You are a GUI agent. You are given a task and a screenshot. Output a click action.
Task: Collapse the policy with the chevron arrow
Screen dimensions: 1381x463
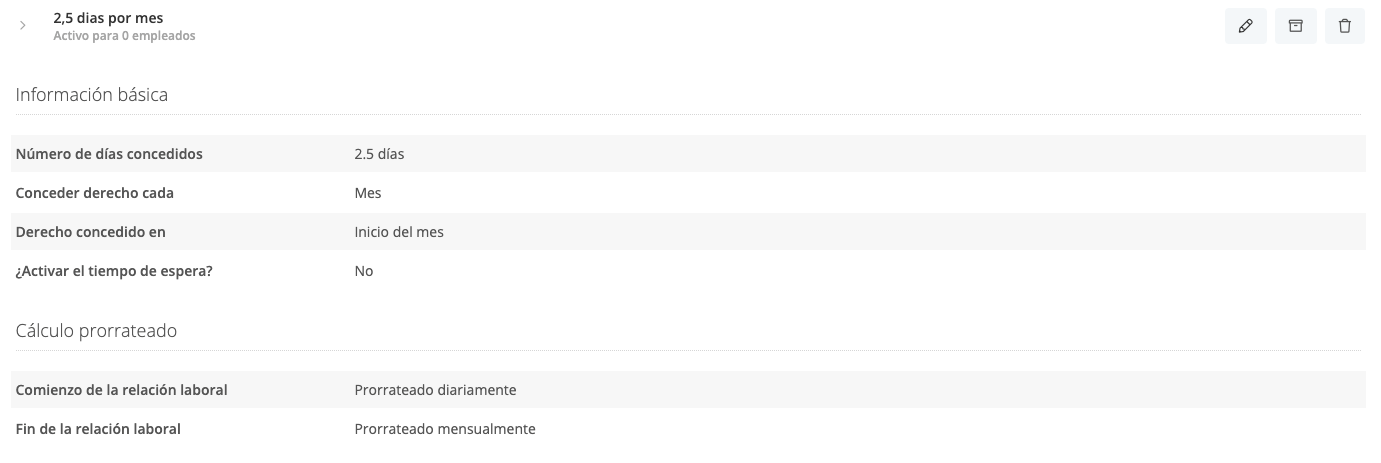[x=23, y=26]
